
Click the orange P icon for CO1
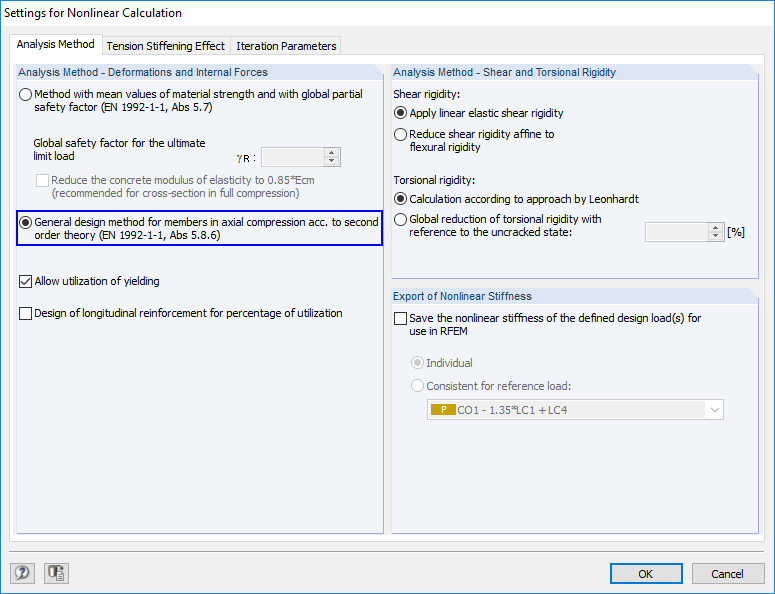(x=442, y=410)
